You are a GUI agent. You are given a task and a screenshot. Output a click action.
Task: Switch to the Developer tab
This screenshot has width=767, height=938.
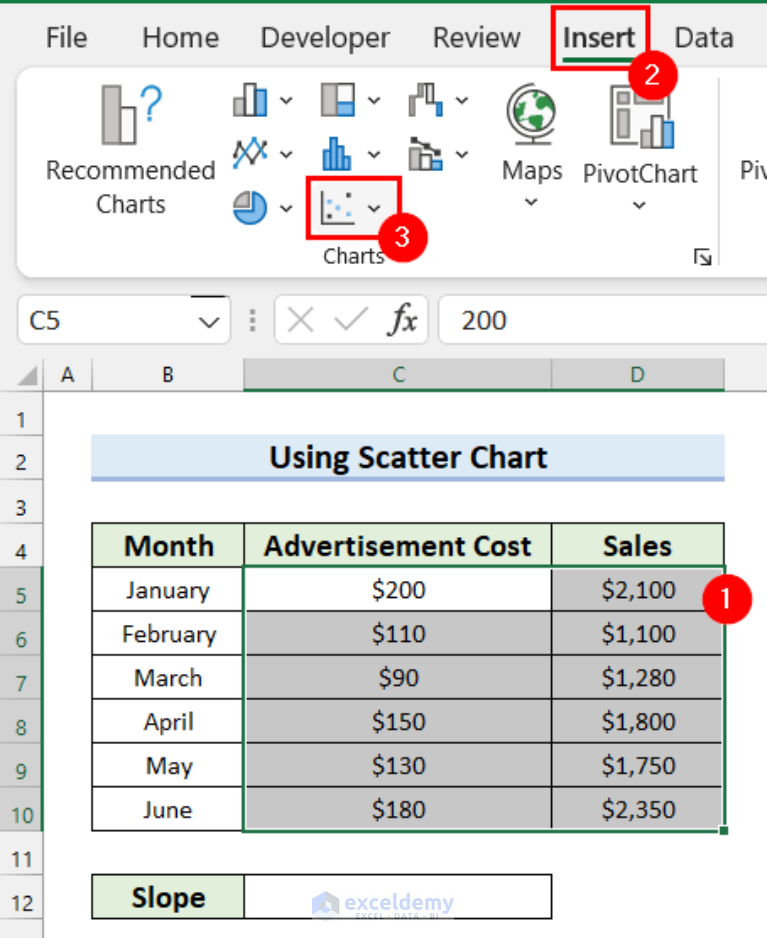pyautogui.click(x=325, y=38)
